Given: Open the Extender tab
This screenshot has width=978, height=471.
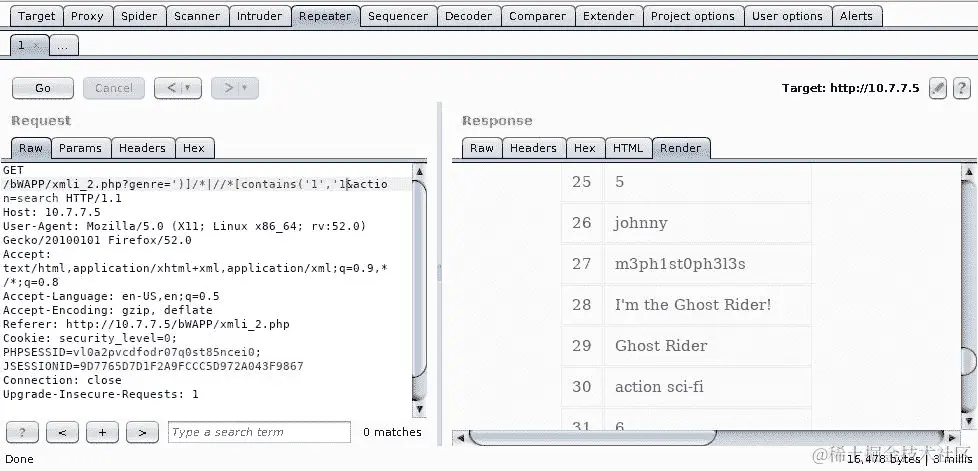Looking at the screenshot, I should coord(608,16).
